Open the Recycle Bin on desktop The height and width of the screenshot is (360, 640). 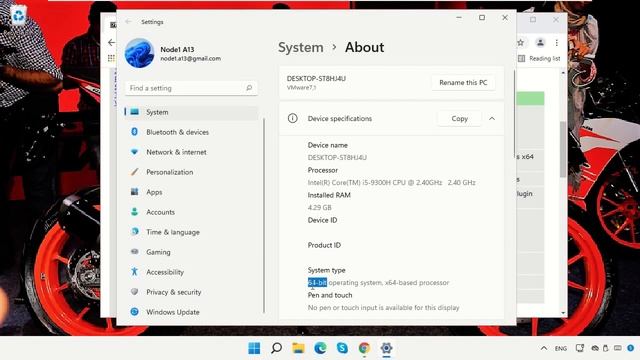tap(19, 16)
